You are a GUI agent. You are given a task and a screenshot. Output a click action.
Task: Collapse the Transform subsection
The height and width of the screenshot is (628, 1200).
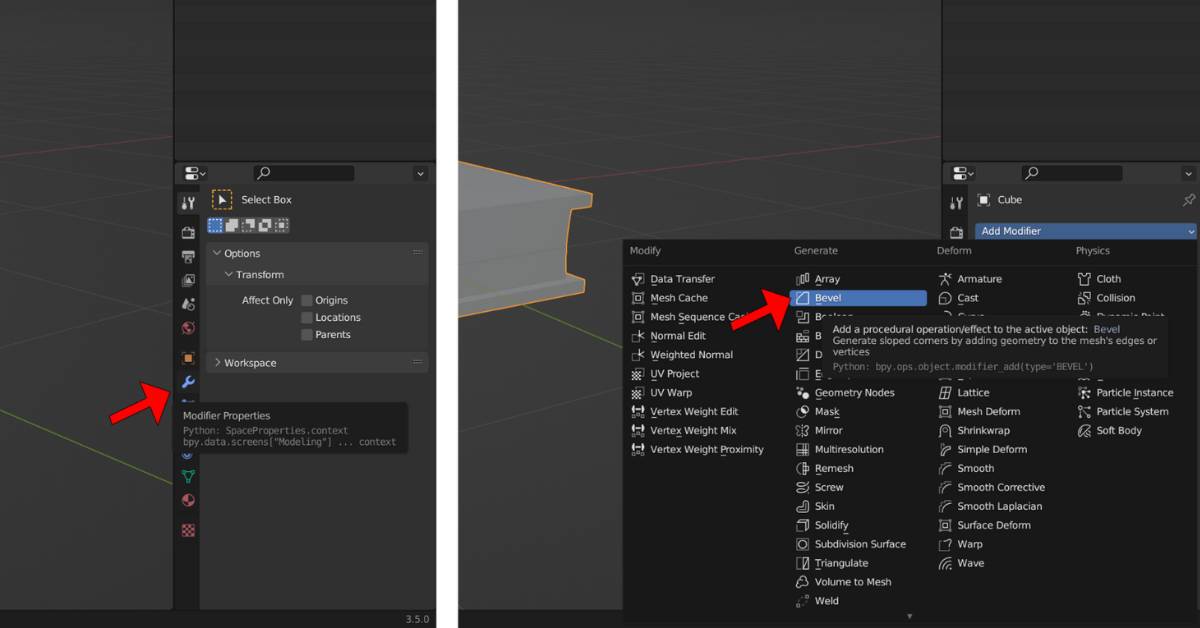(x=262, y=274)
